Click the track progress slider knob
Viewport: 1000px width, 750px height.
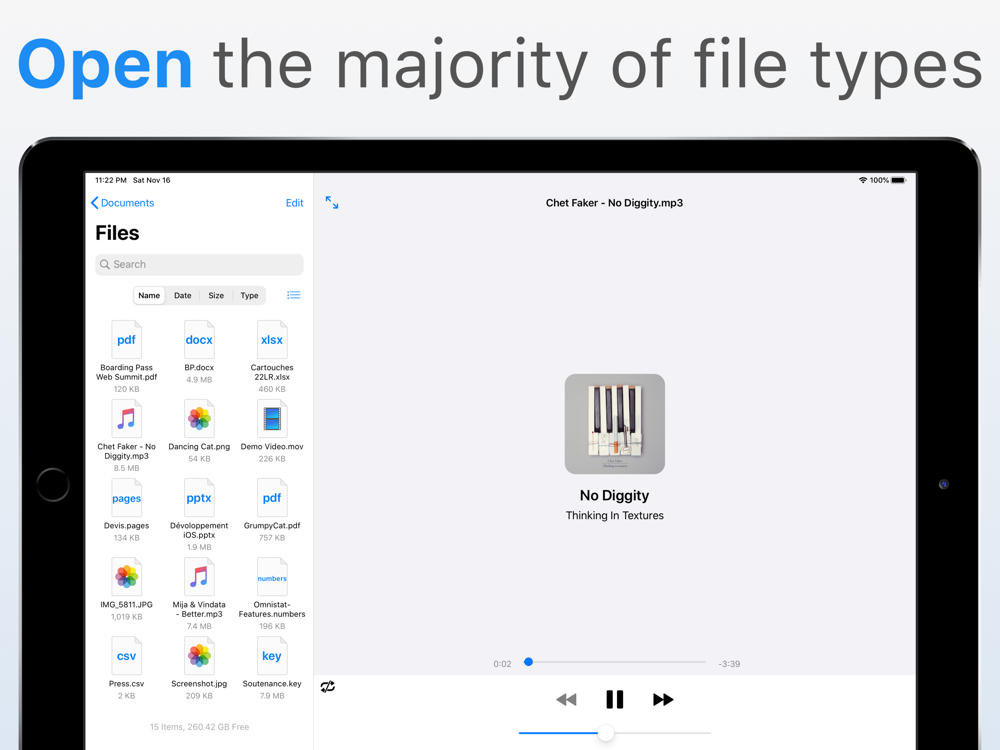(x=528, y=662)
